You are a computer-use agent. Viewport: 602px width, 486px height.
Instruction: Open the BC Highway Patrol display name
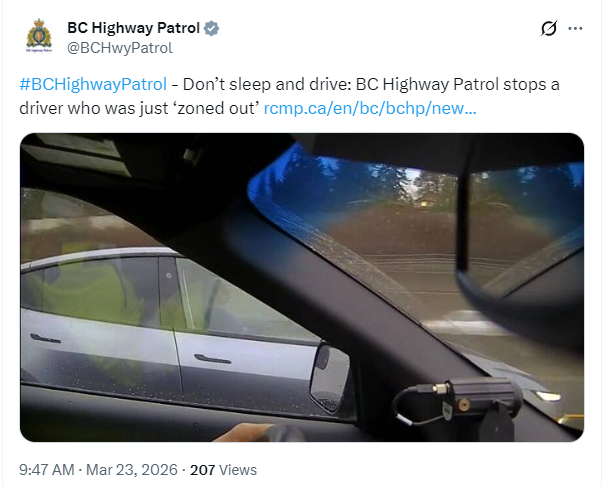coord(133,28)
